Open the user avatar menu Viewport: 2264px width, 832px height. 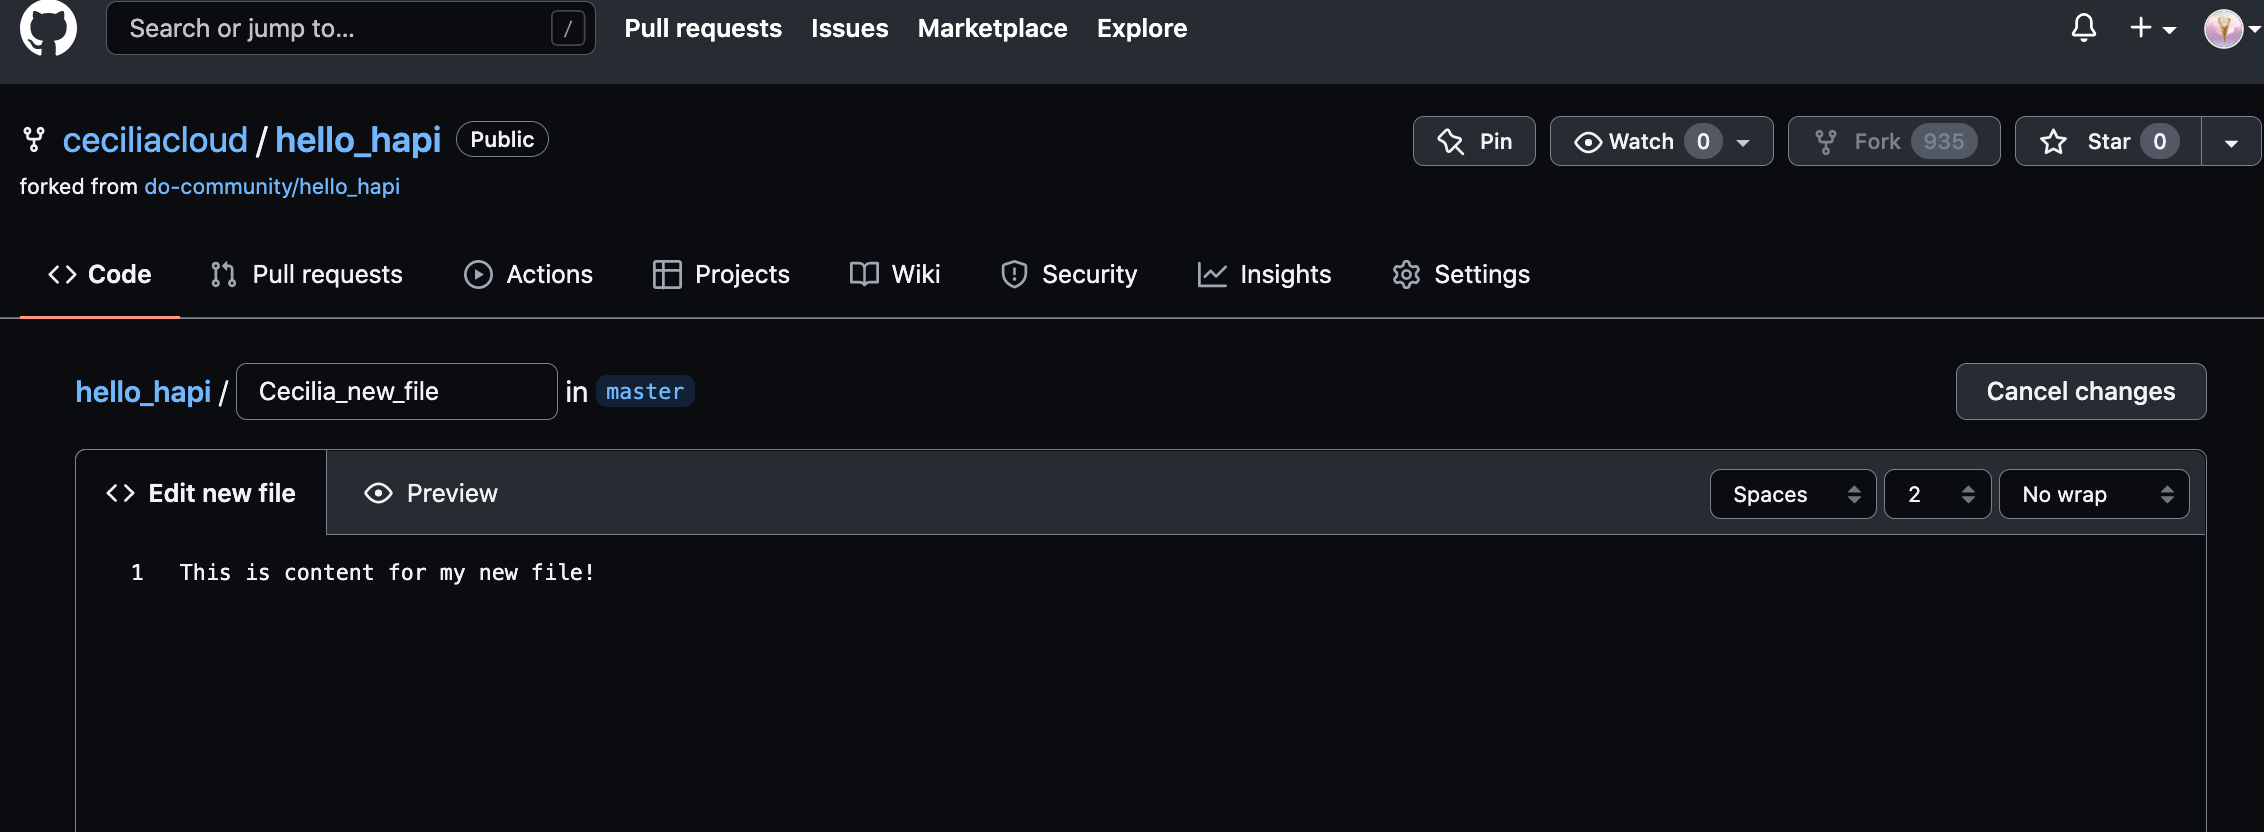2231,29
